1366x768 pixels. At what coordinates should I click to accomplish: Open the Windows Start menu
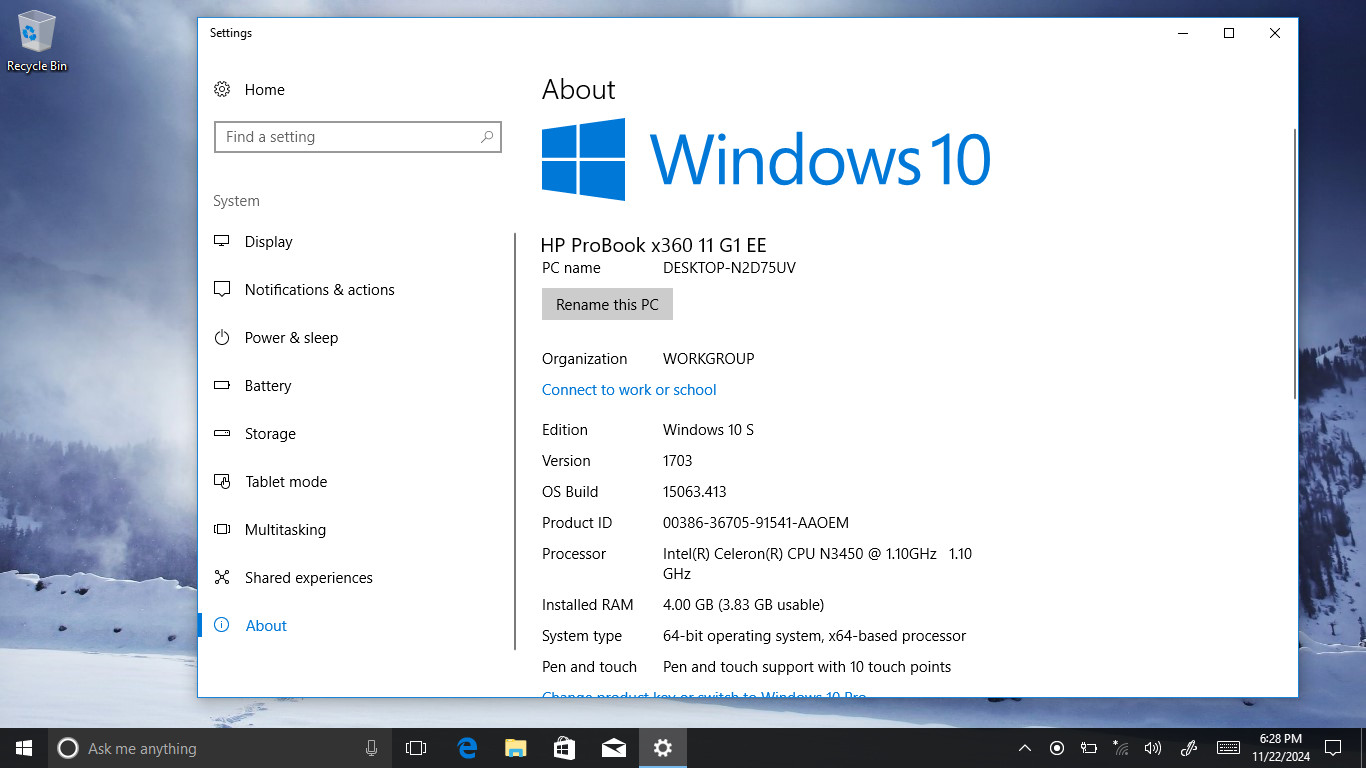coord(24,748)
